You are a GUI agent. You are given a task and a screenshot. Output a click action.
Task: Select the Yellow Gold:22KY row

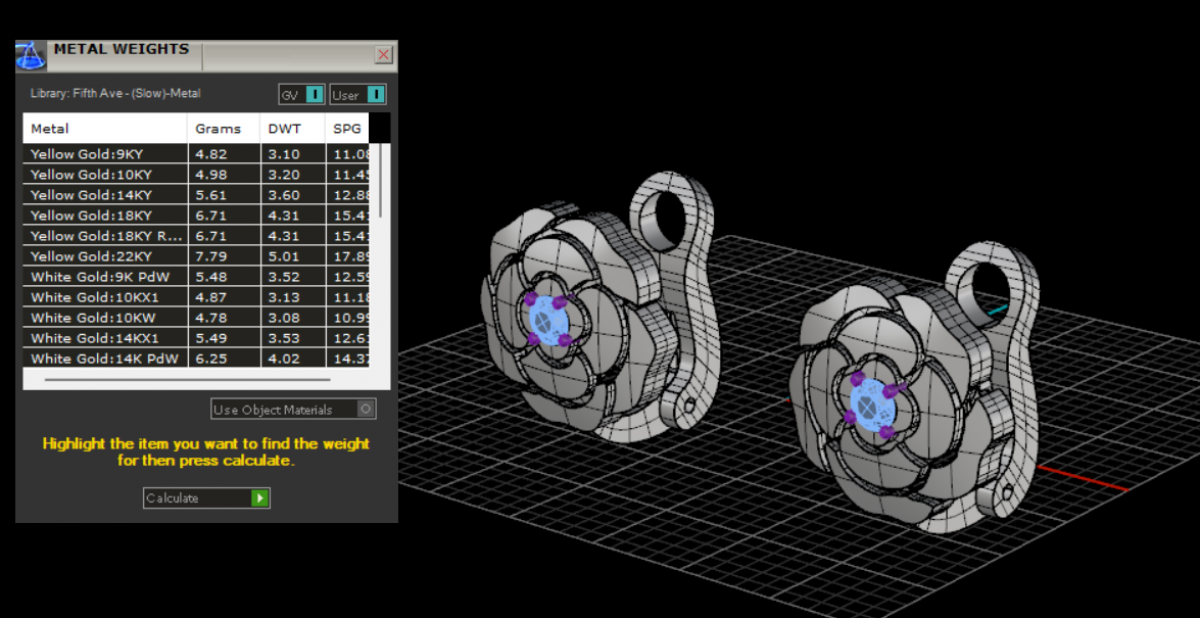pos(105,256)
